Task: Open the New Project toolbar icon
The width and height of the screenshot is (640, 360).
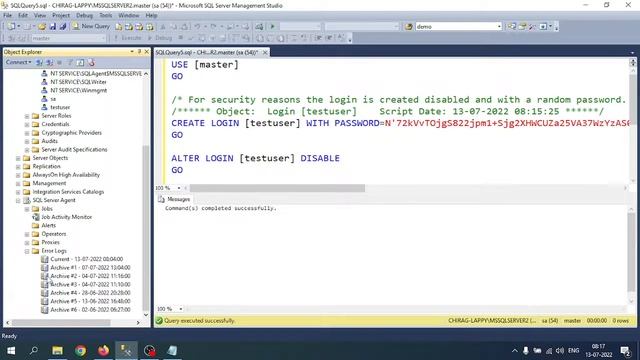Action: (x=11, y=27)
